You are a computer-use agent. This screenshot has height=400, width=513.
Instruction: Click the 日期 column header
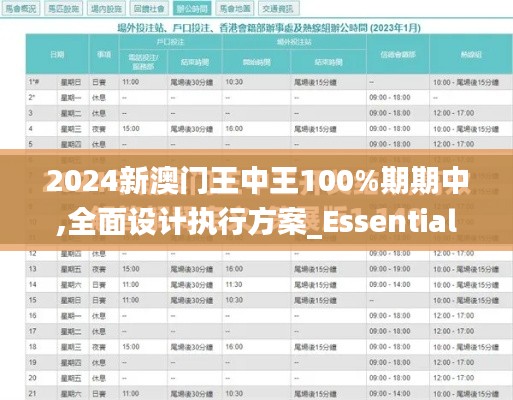[57, 54]
